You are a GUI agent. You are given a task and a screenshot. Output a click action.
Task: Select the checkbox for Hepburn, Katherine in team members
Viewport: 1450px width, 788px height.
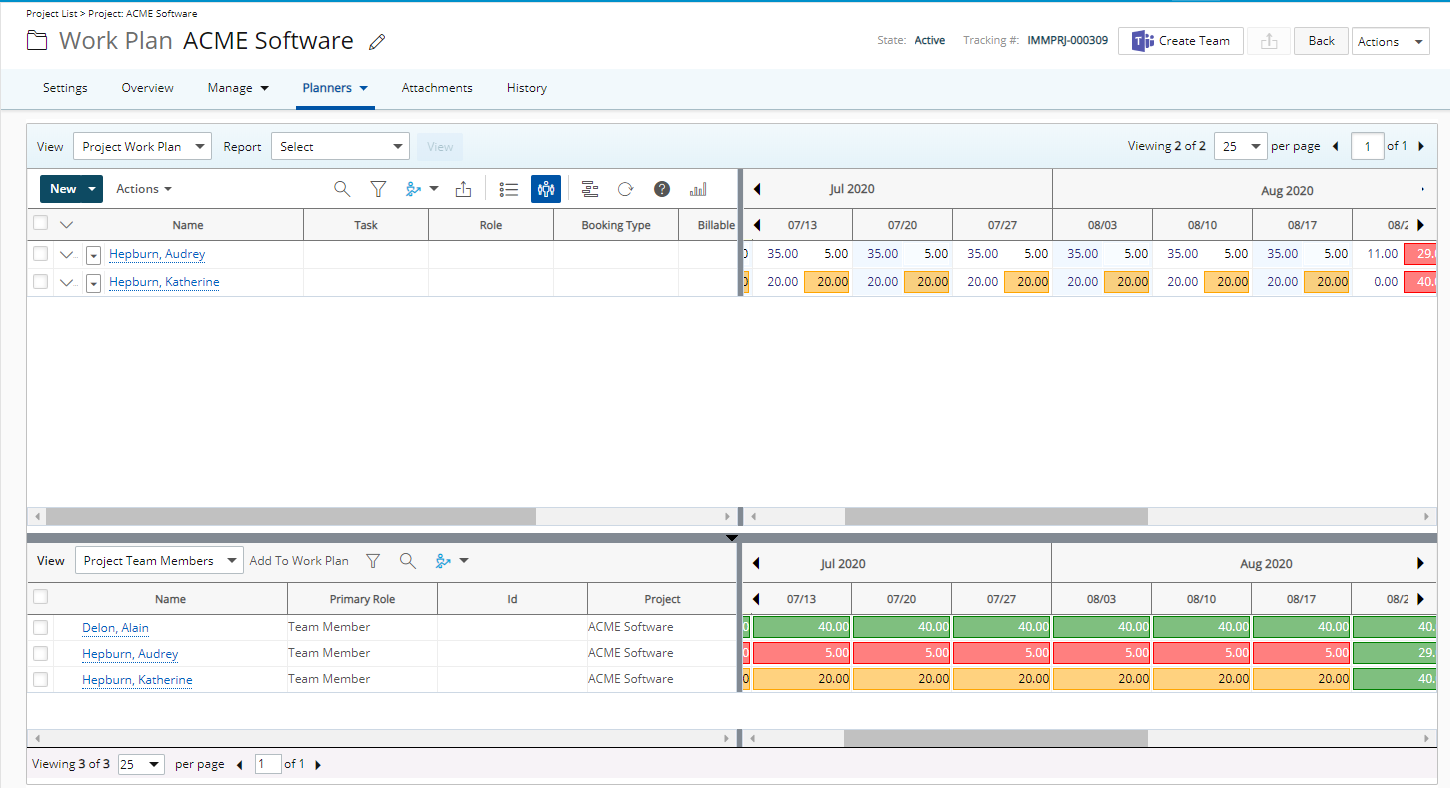tap(40, 679)
